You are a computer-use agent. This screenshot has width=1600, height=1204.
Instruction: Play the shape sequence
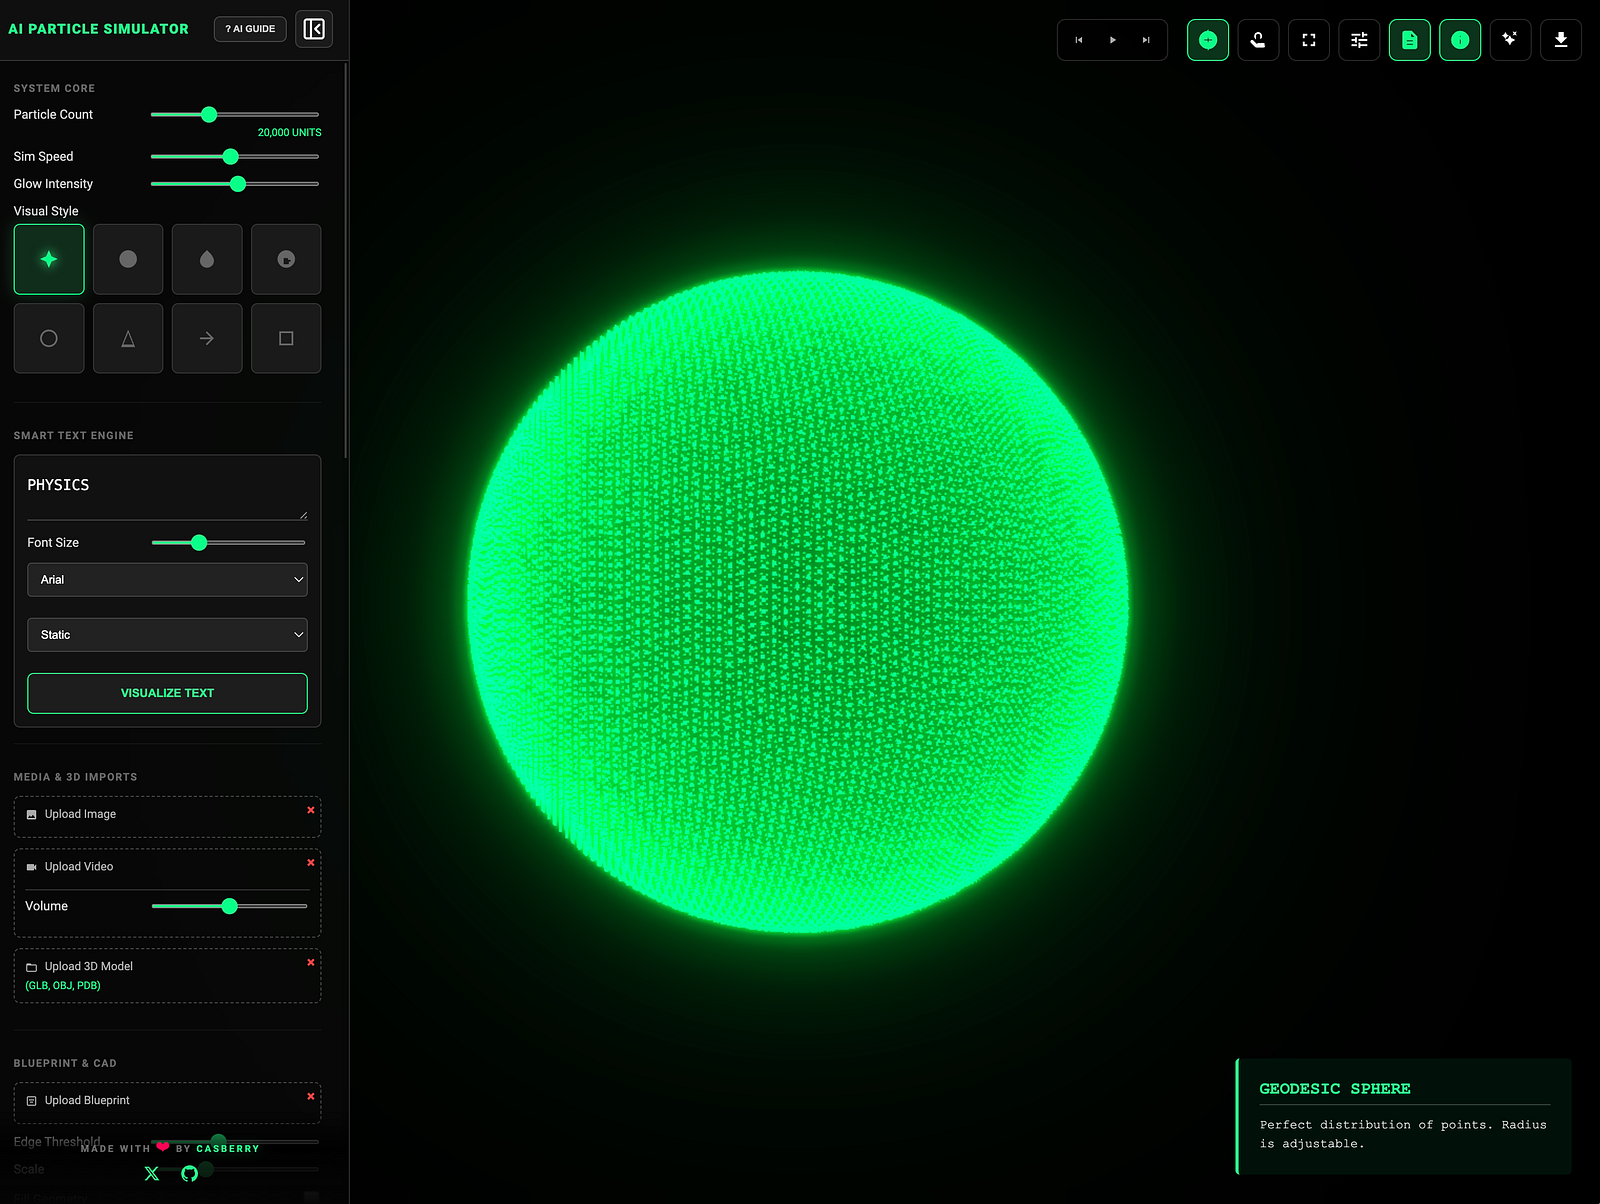click(1112, 40)
